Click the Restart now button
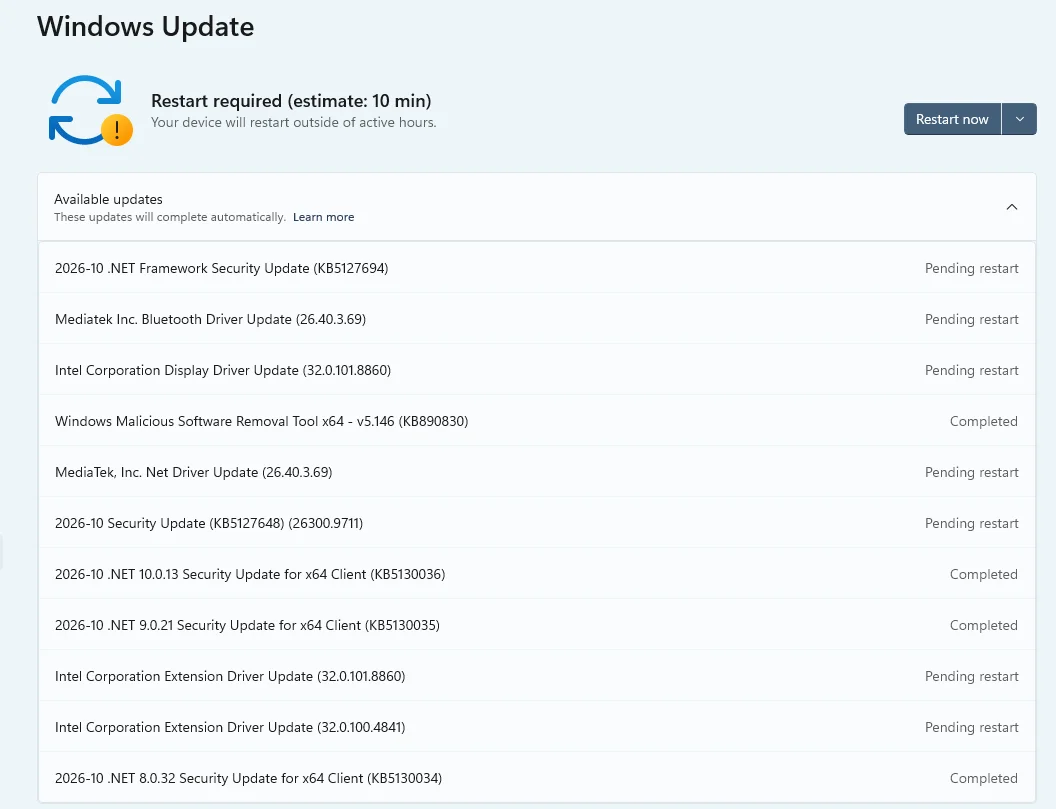The image size is (1056, 809). coord(952,119)
